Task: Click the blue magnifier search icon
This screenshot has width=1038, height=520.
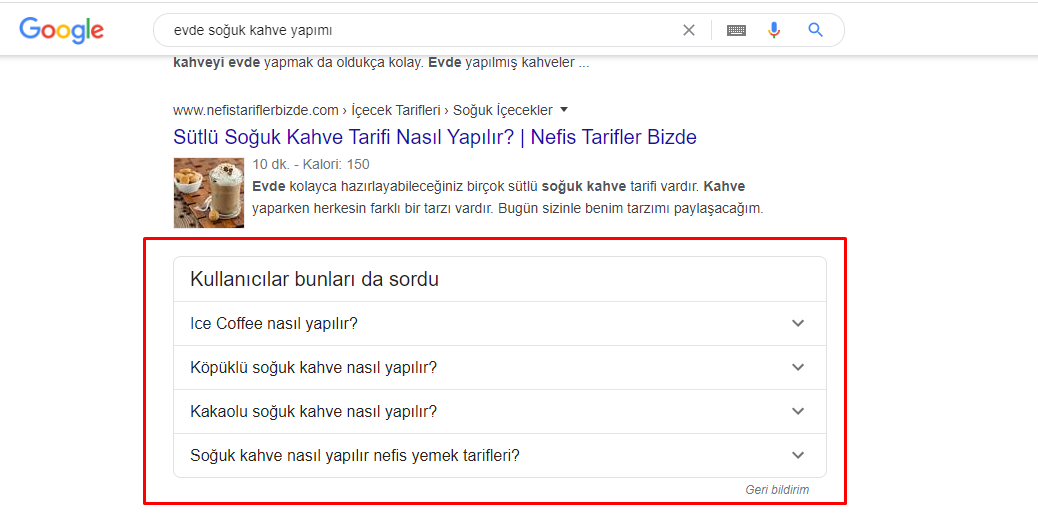Action: click(x=816, y=30)
